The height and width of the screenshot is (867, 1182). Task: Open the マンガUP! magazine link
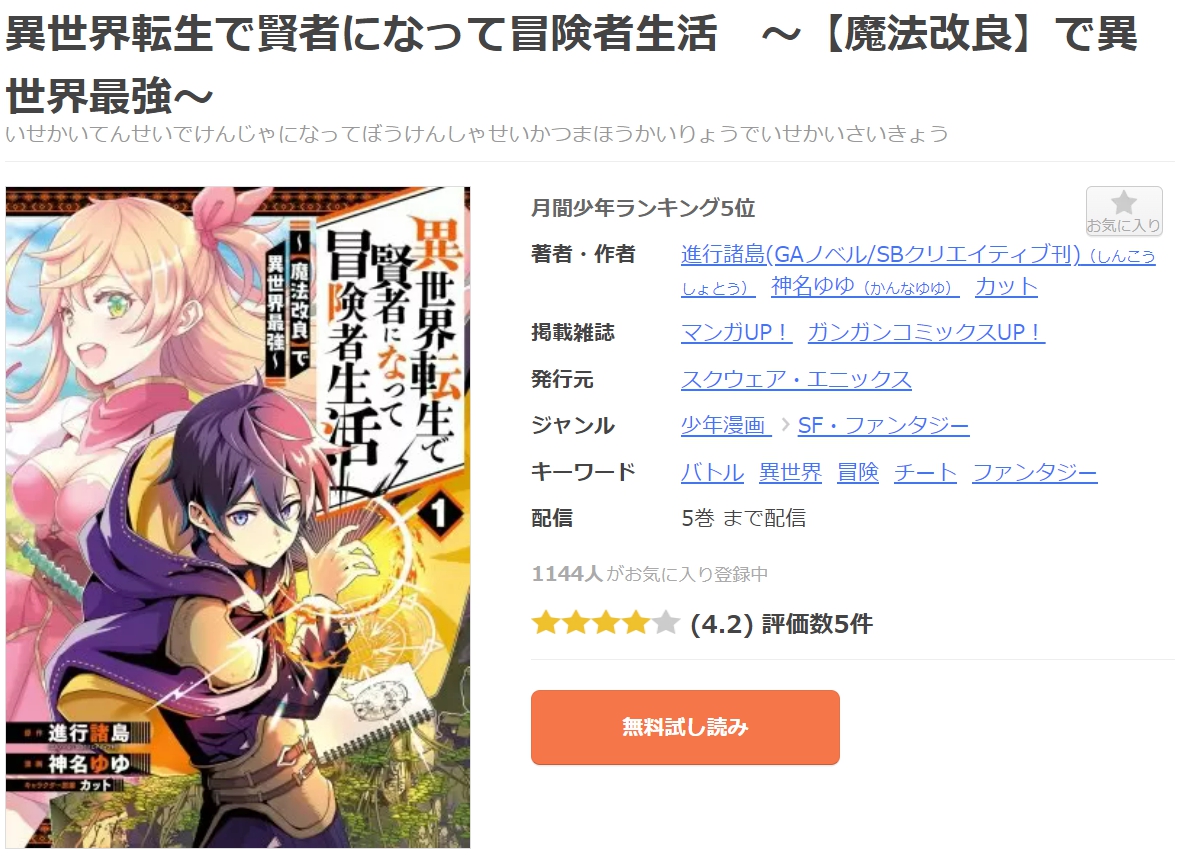(736, 332)
